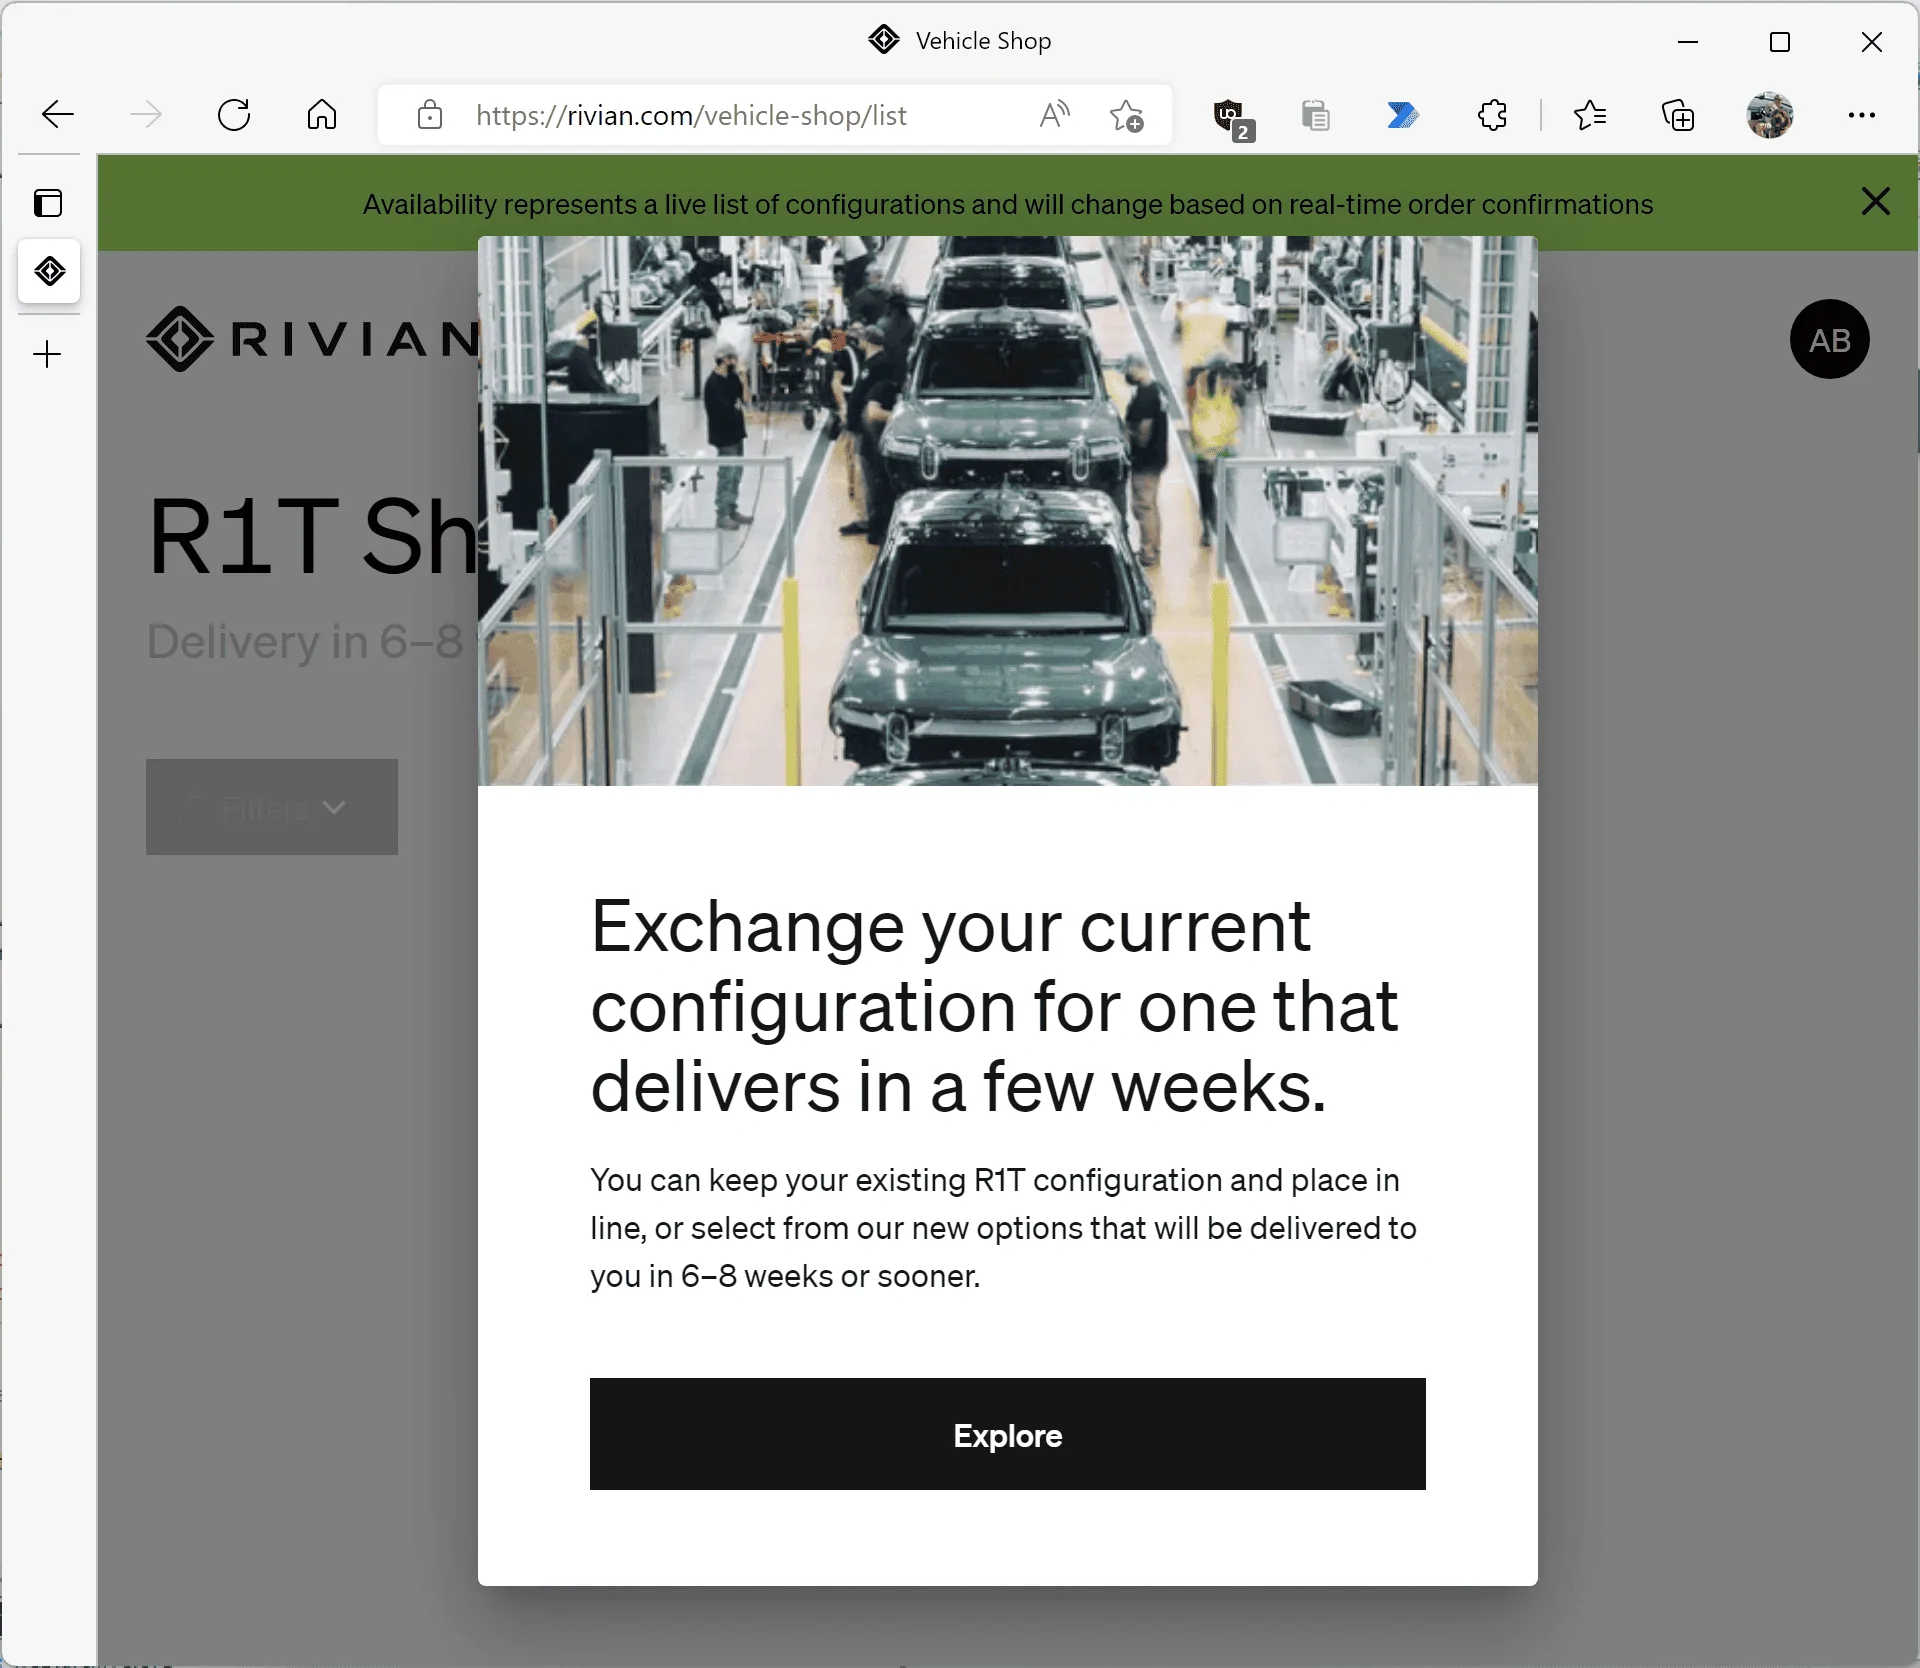
Task: Reload the Vehicle Shop page
Action: point(234,115)
